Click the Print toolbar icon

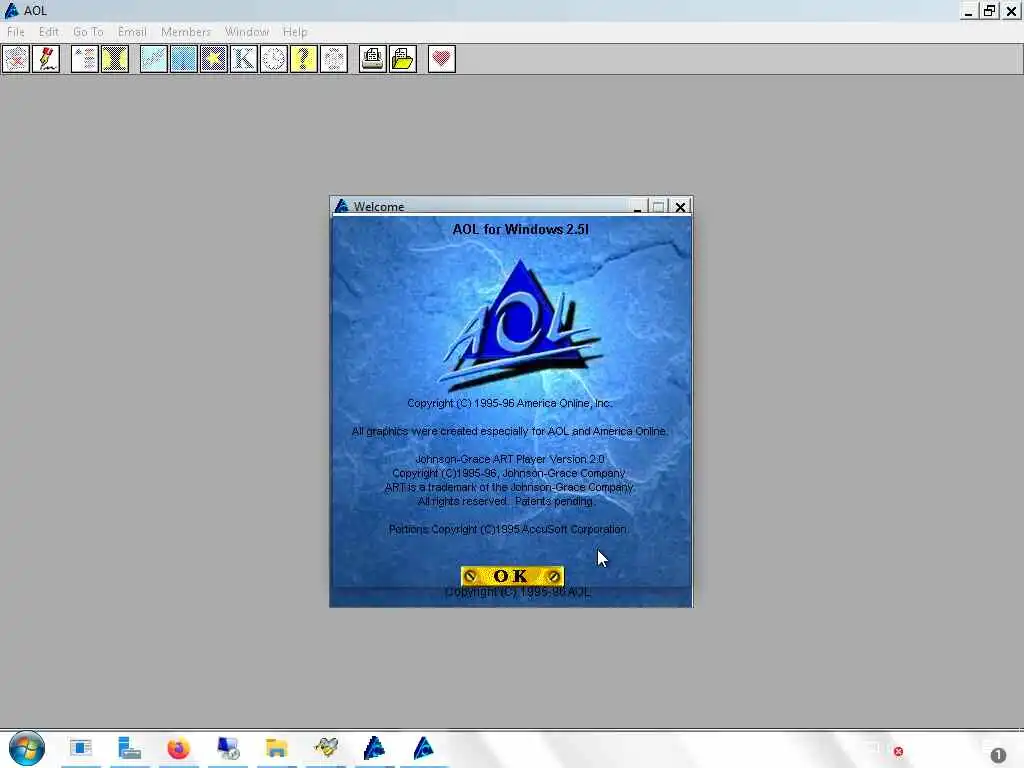pyautogui.click(x=372, y=59)
